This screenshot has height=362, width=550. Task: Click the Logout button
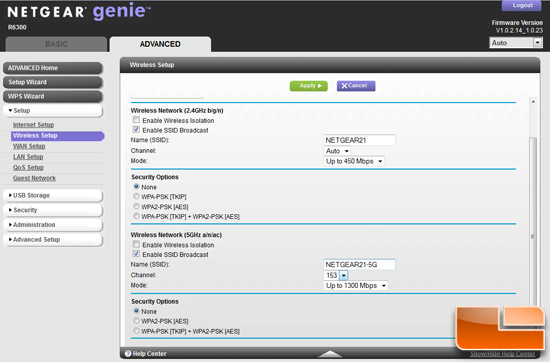pos(522,5)
